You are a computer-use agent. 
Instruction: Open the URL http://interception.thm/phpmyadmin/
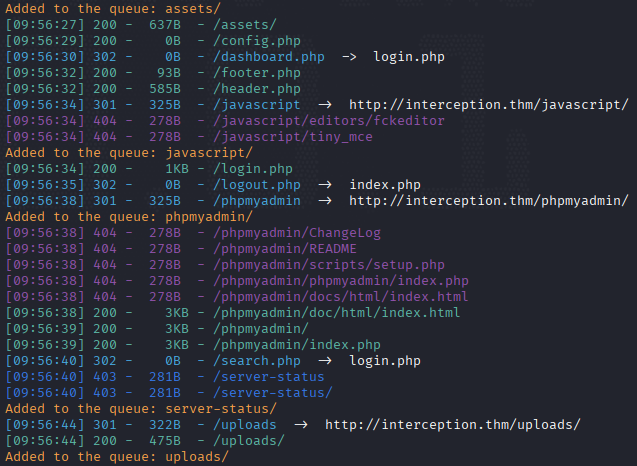[x=489, y=201]
